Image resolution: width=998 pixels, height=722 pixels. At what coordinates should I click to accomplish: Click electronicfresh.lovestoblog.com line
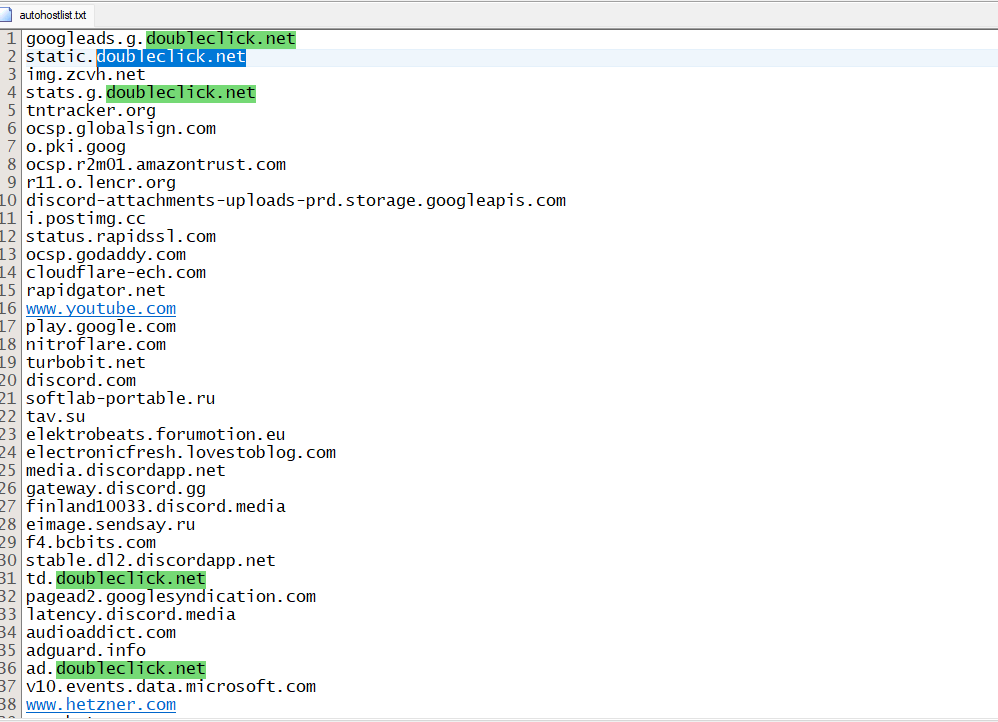[181, 453]
